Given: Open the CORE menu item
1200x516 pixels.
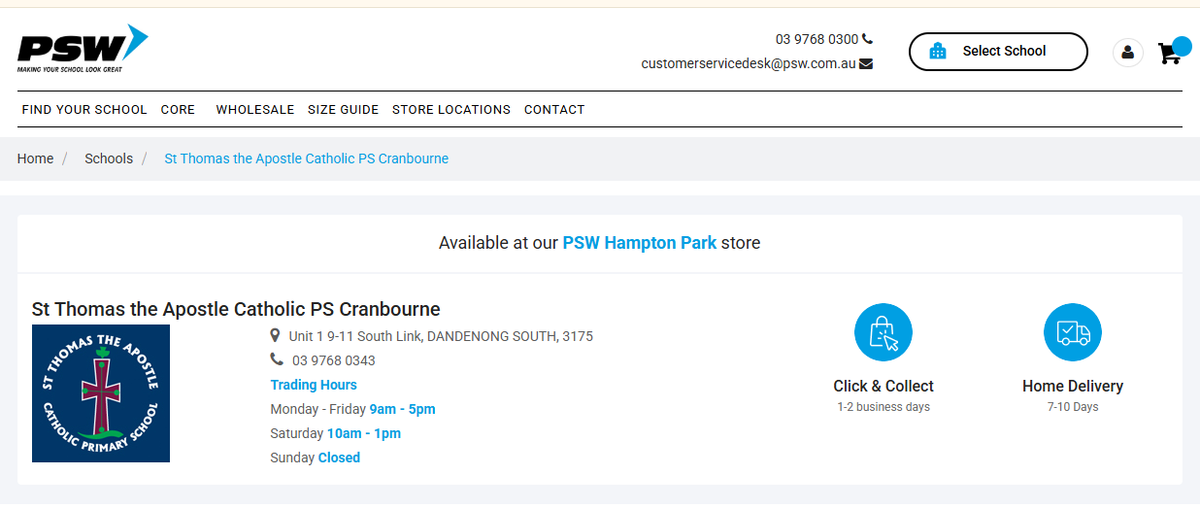Looking at the screenshot, I should [178, 110].
